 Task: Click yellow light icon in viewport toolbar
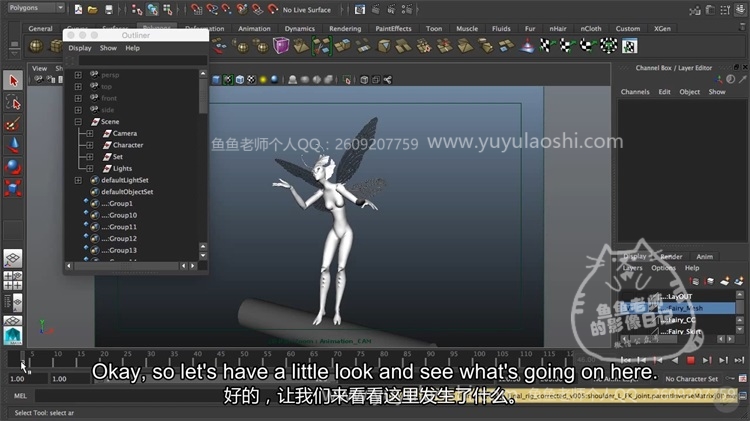(x=263, y=80)
